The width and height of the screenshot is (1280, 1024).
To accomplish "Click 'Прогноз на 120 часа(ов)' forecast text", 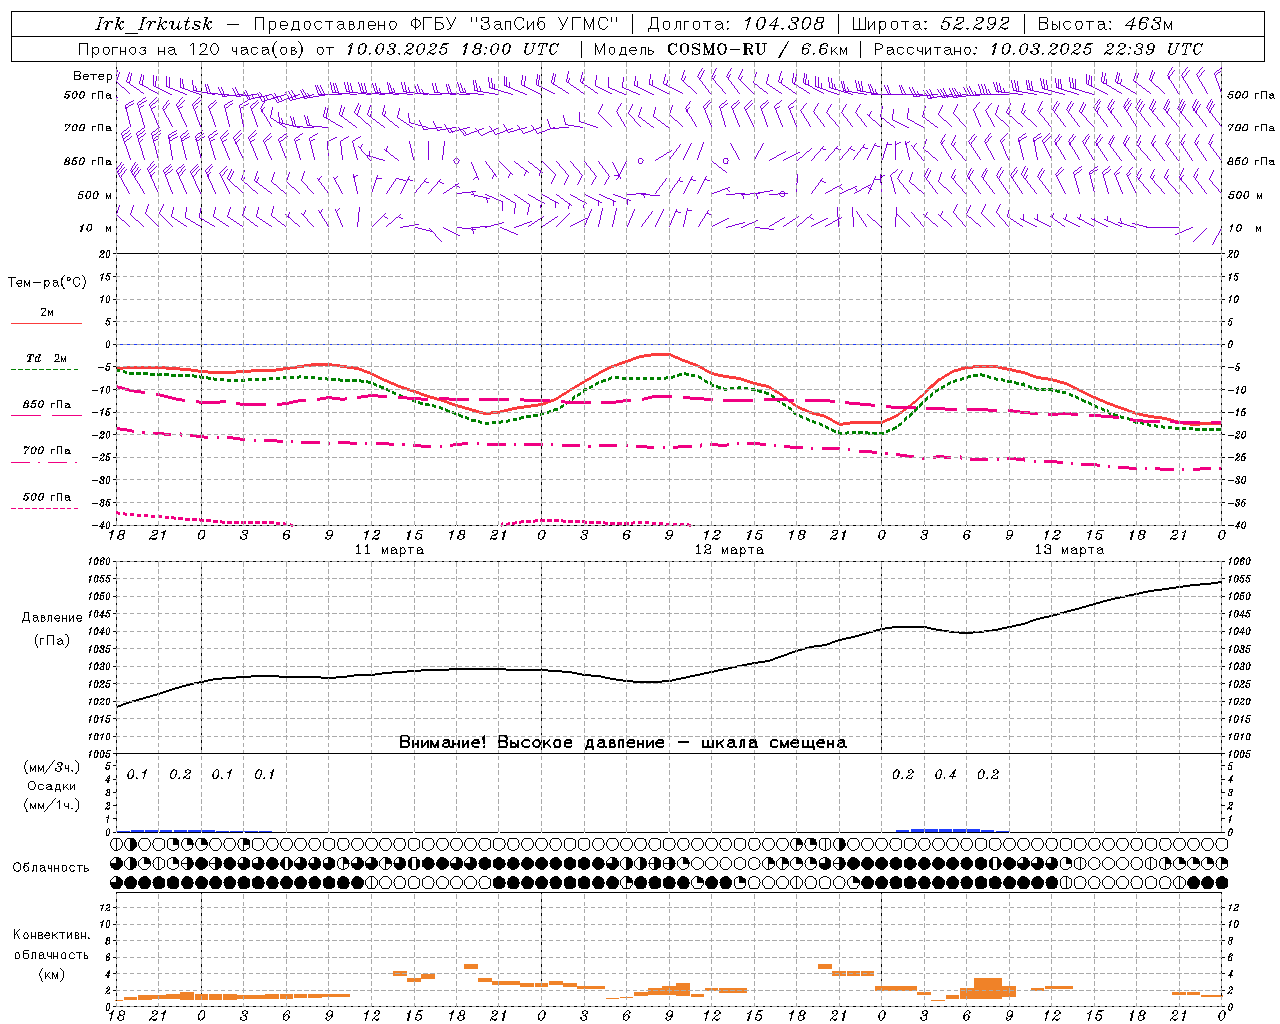I will tap(193, 49).
